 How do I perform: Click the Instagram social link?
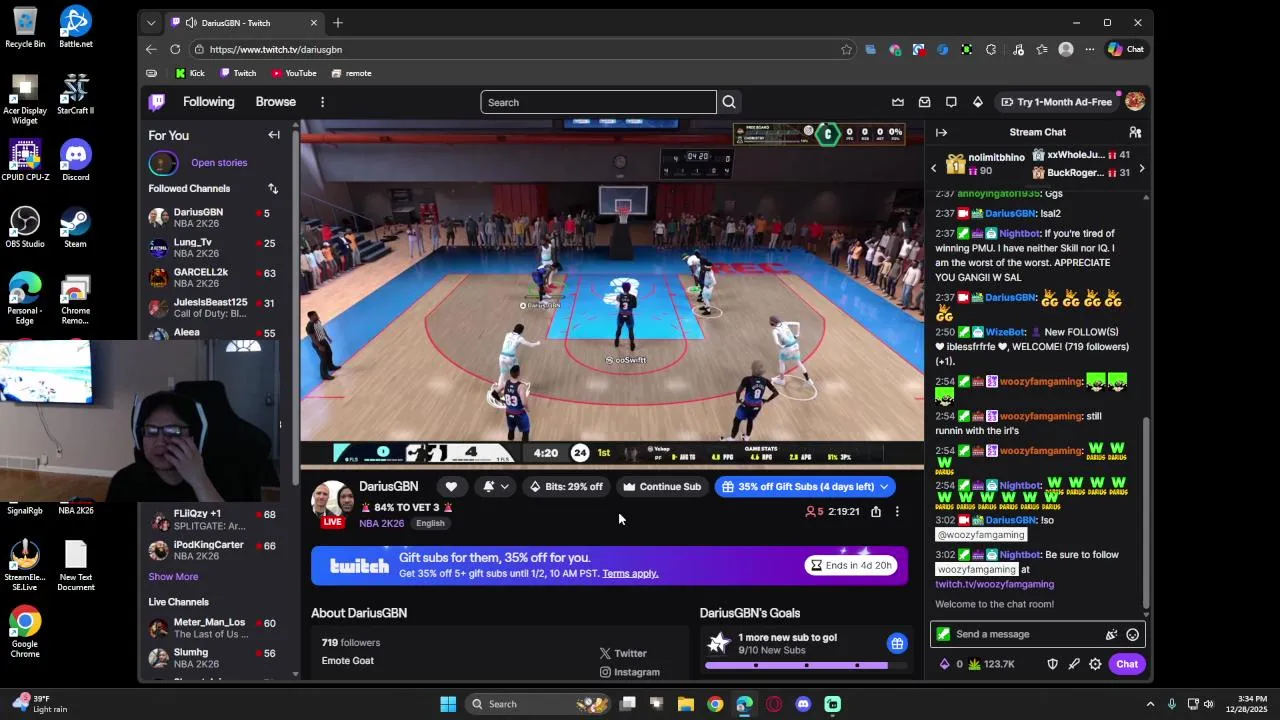pyautogui.click(x=629, y=672)
